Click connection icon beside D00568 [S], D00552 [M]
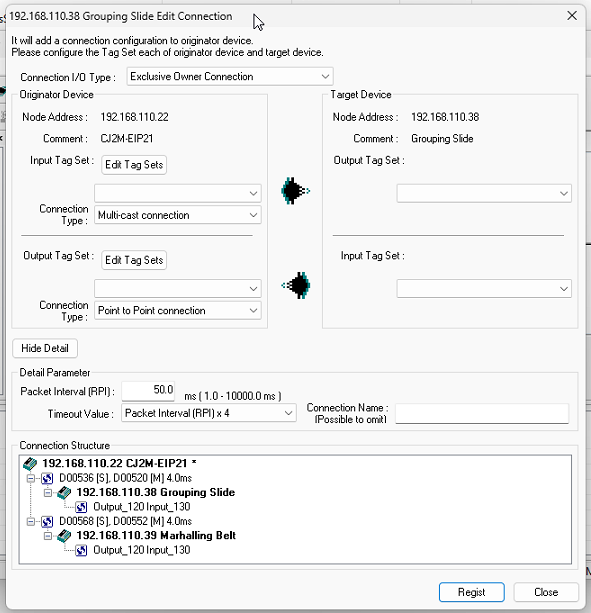The height and width of the screenshot is (613, 591). (47, 522)
